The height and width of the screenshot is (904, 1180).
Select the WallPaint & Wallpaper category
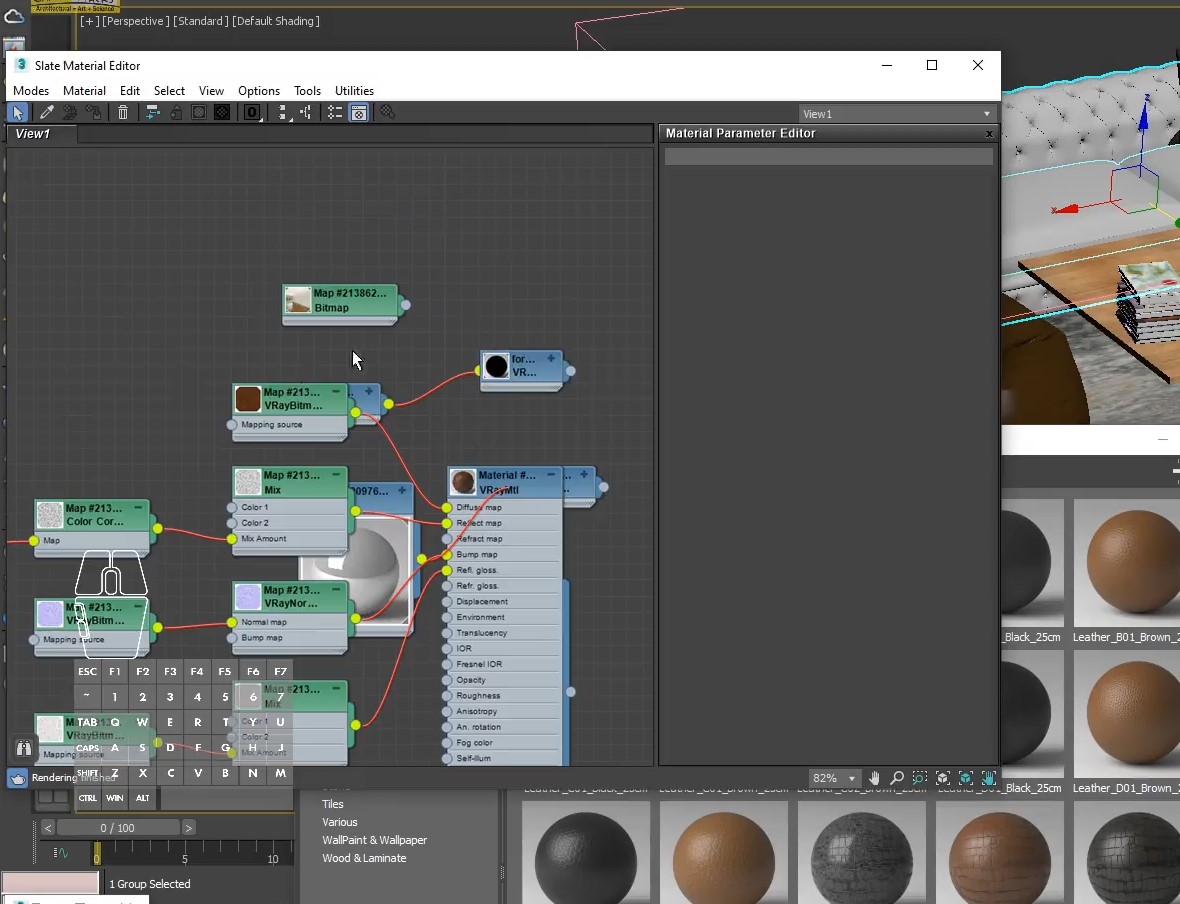coord(374,840)
